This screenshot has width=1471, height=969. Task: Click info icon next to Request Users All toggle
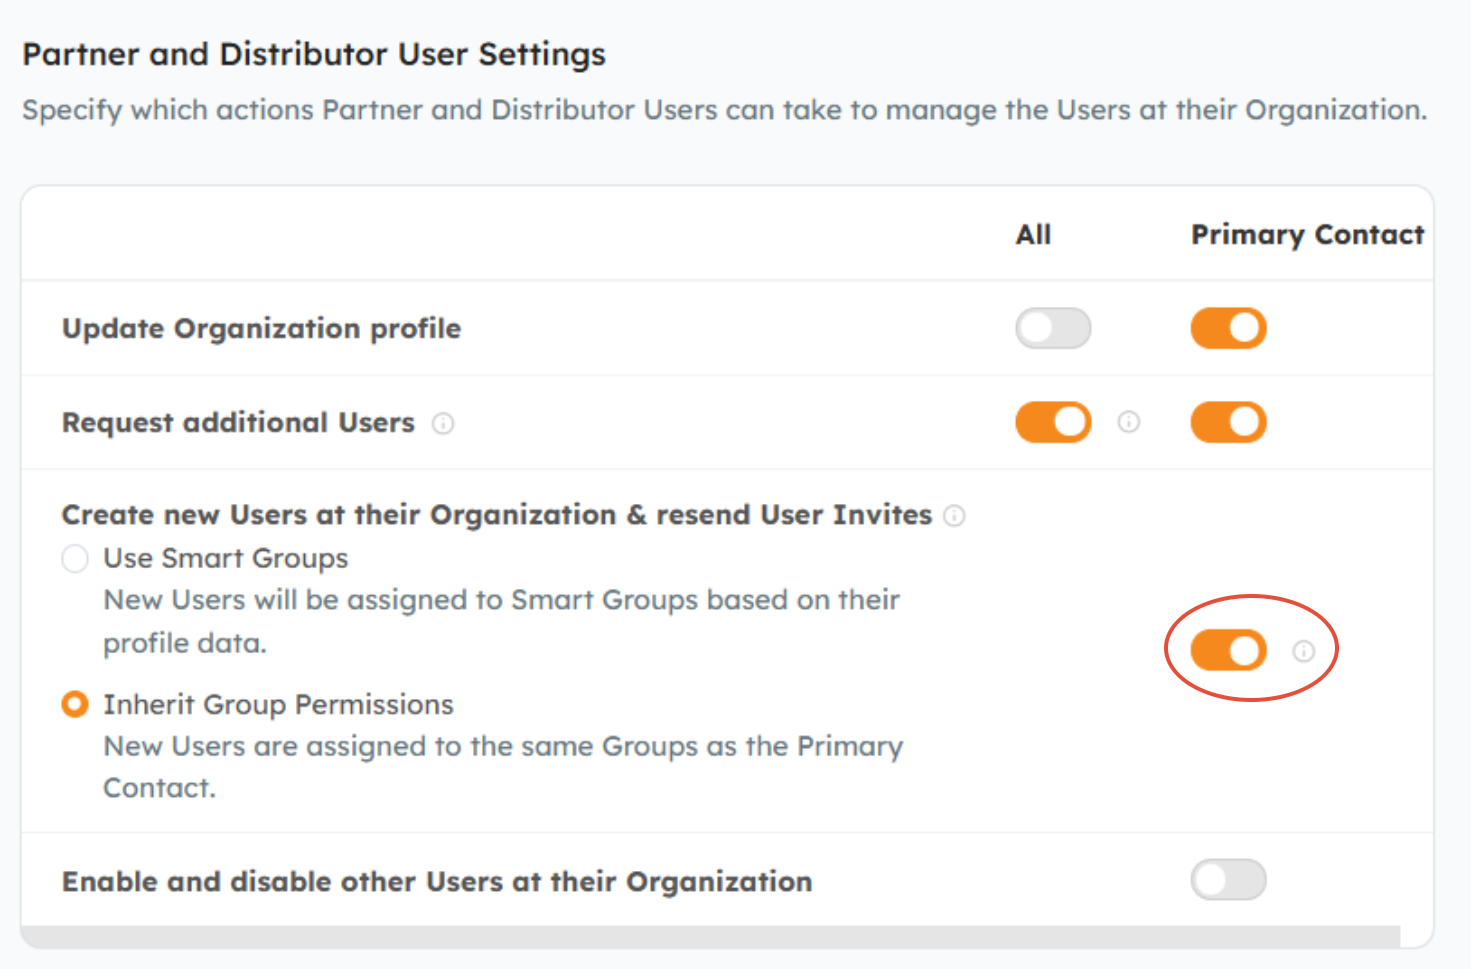tap(1129, 422)
